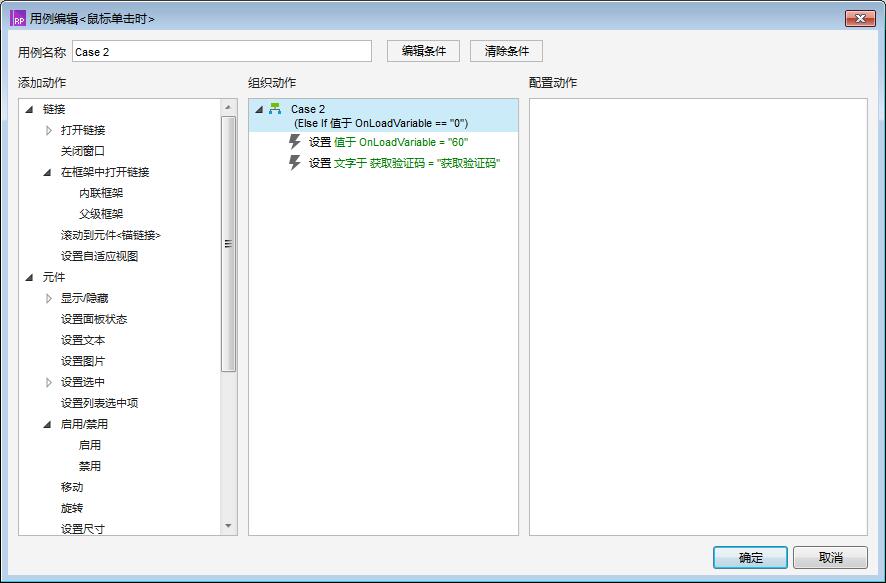Select 关闭窗口 action
The width and height of the screenshot is (886, 583).
[x=83, y=151]
